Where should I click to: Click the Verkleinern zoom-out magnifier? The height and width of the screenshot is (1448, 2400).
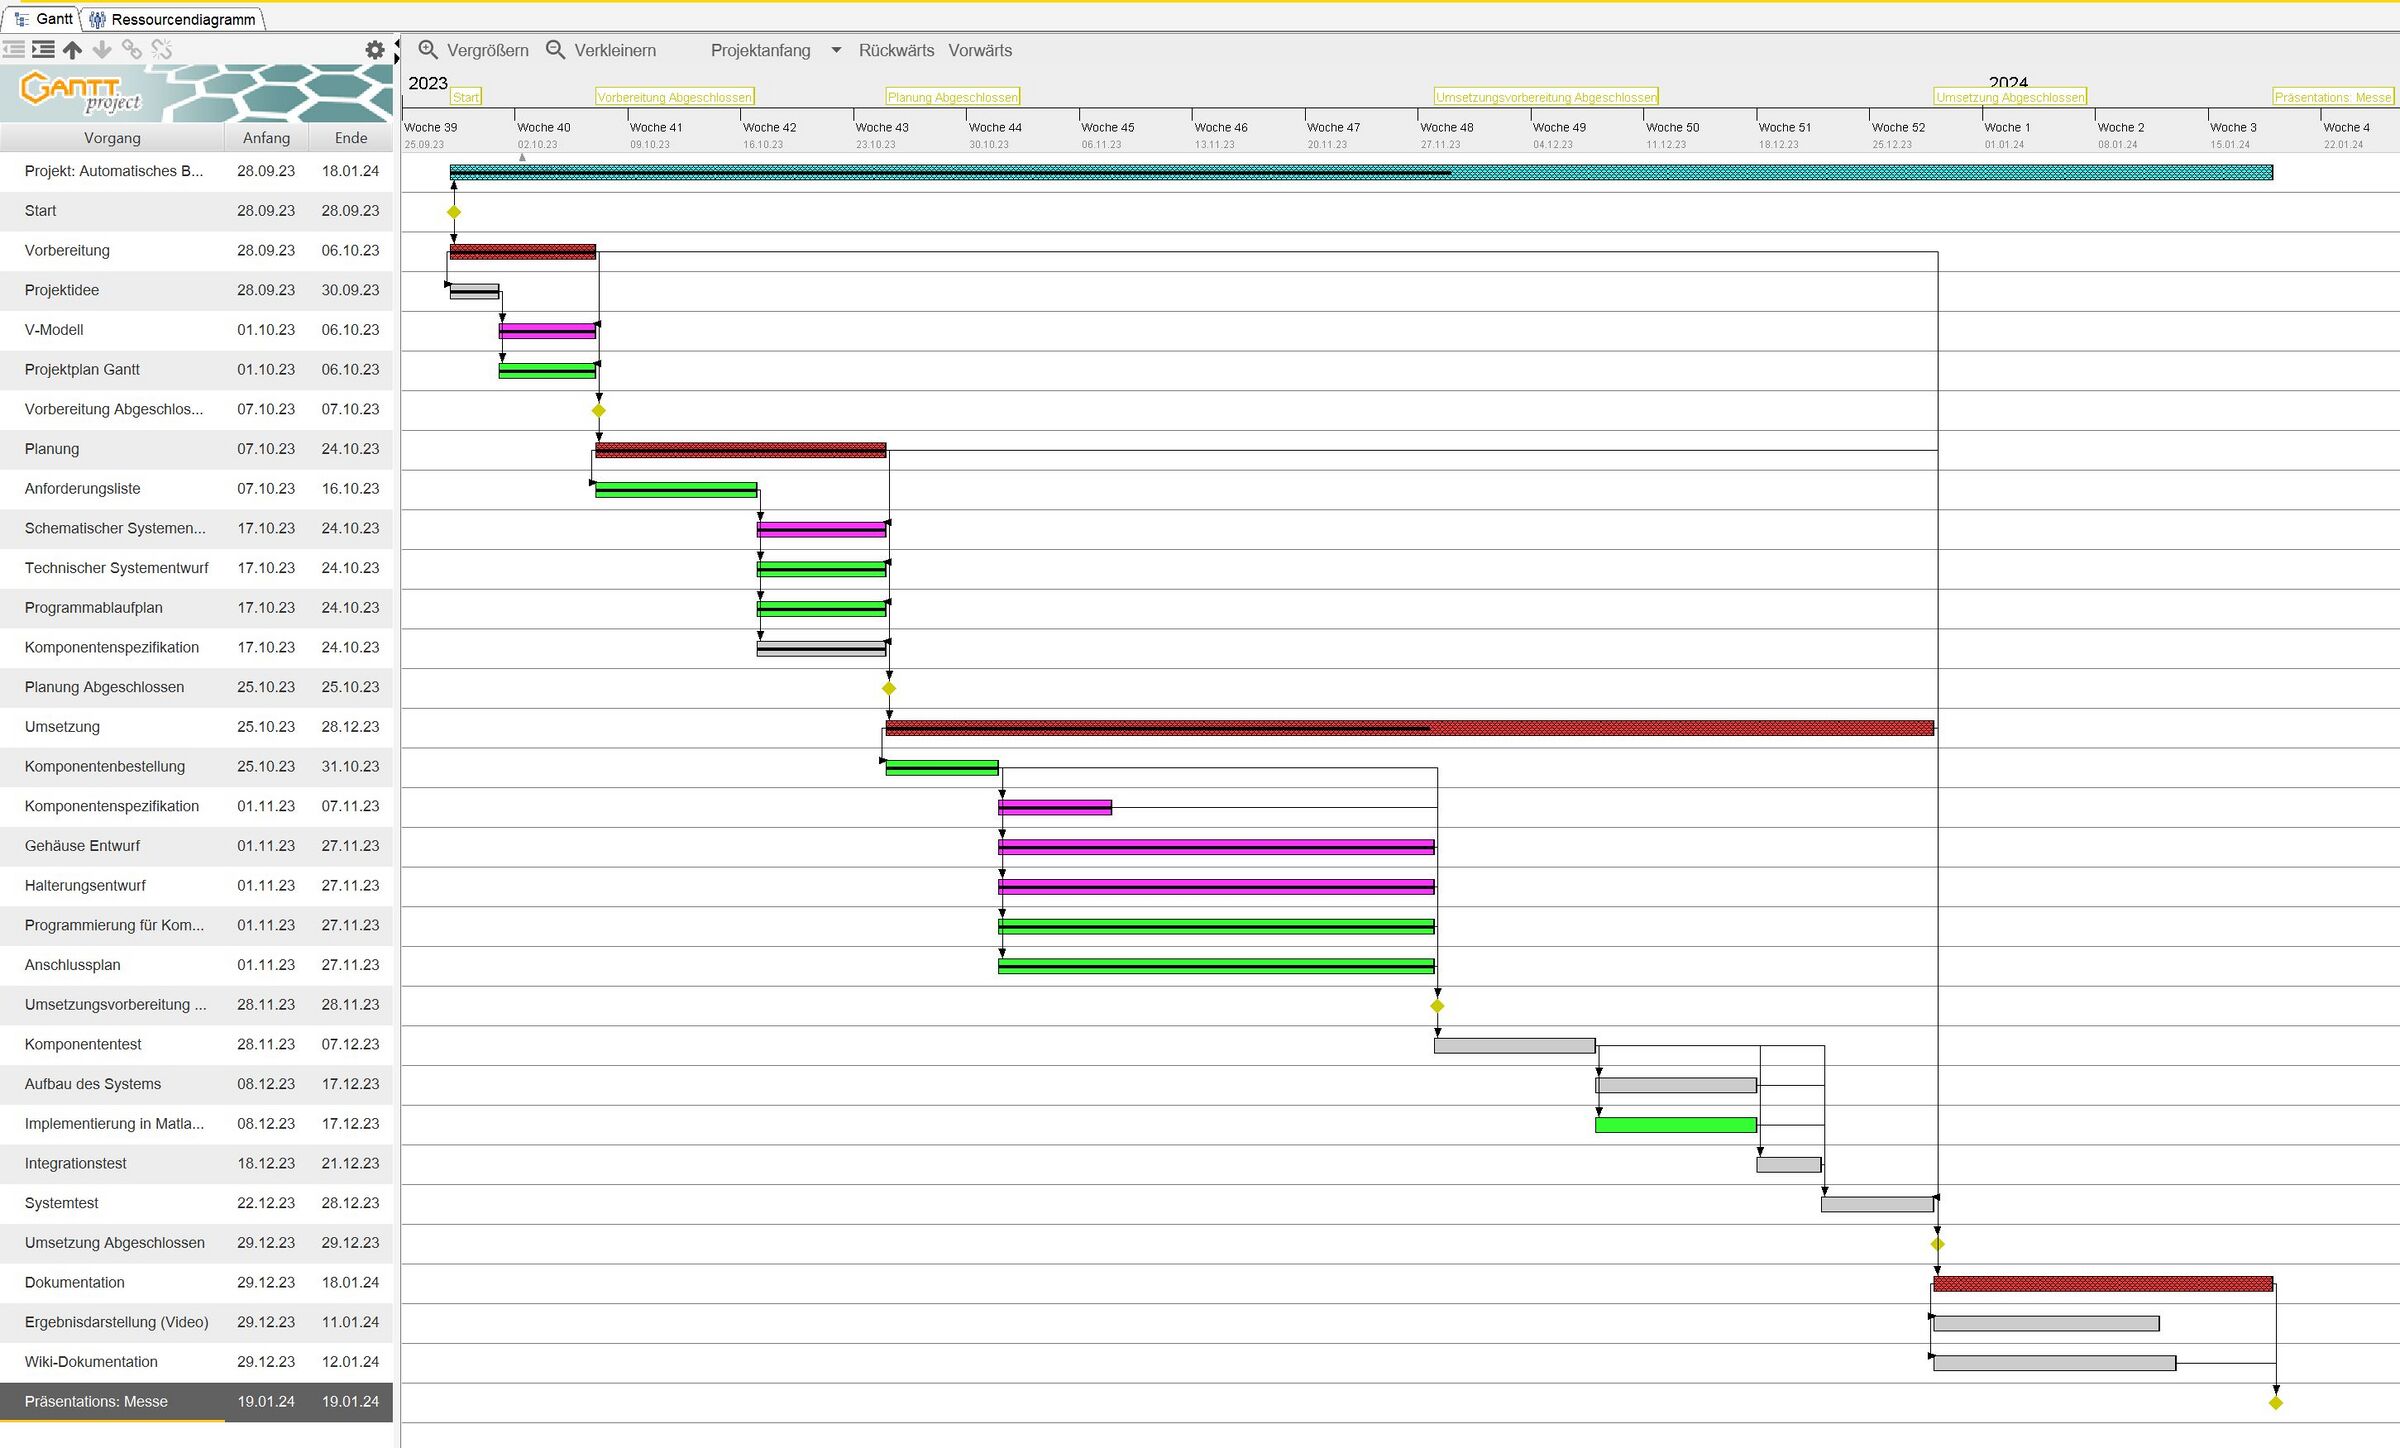pyautogui.click(x=556, y=50)
